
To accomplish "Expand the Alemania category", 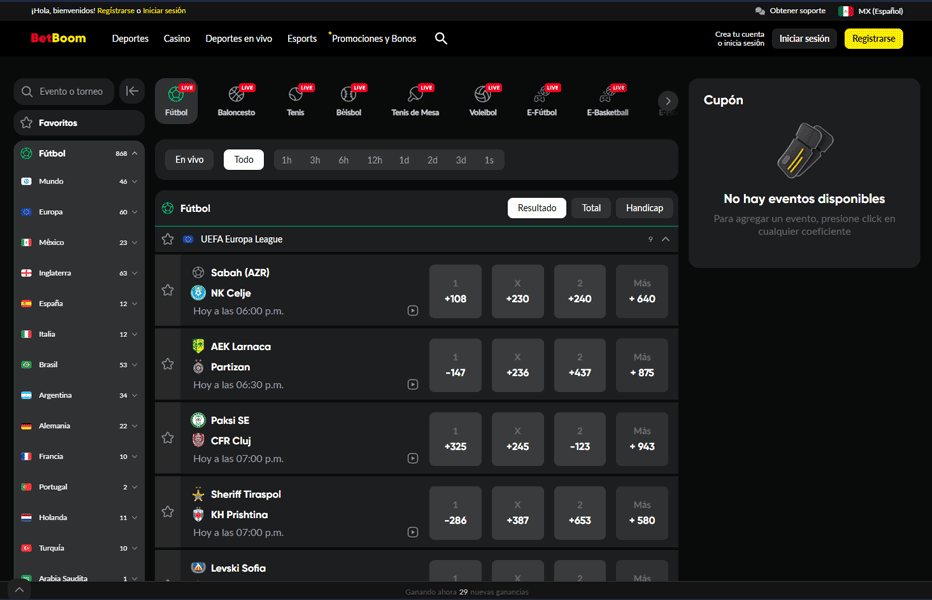I will [x=134, y=426].
